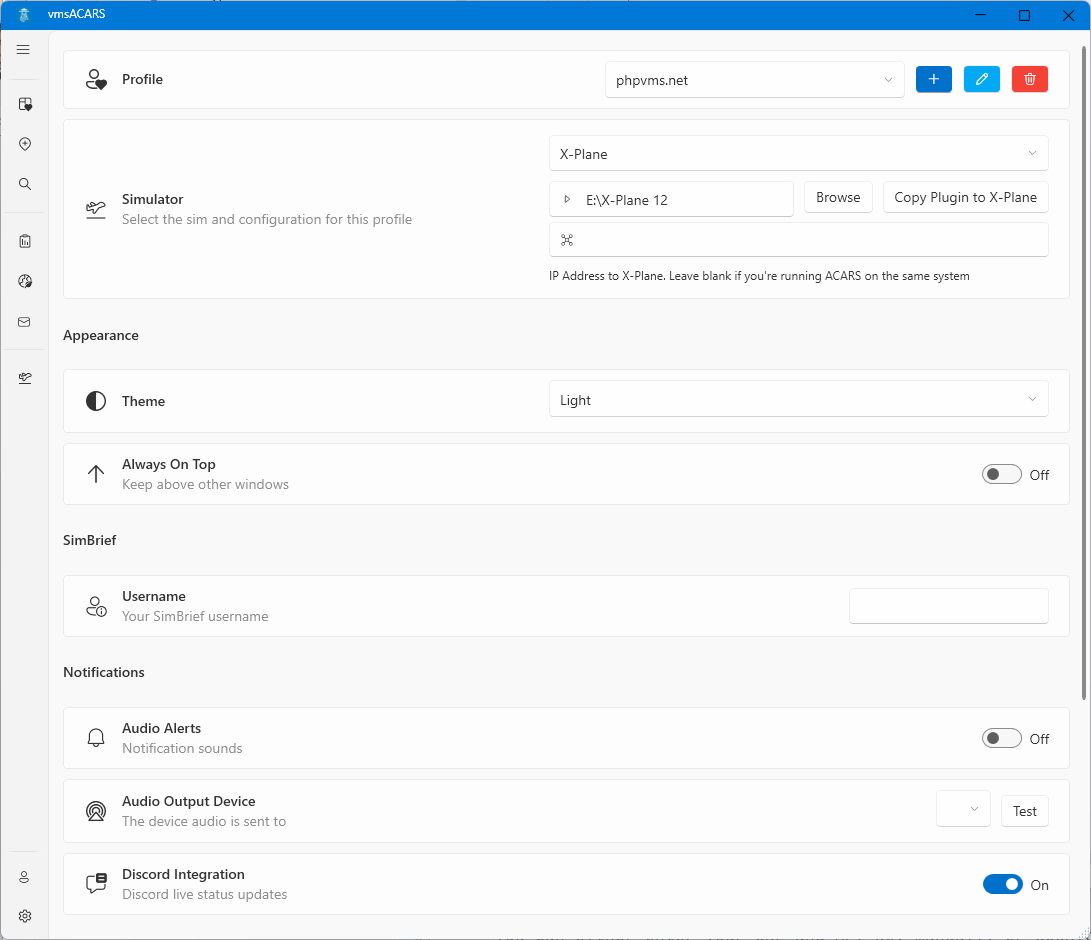Click the Notifications section heading
Image resolution: width=1091 pixels, height=940 pixels.
(x=104, y=672)
